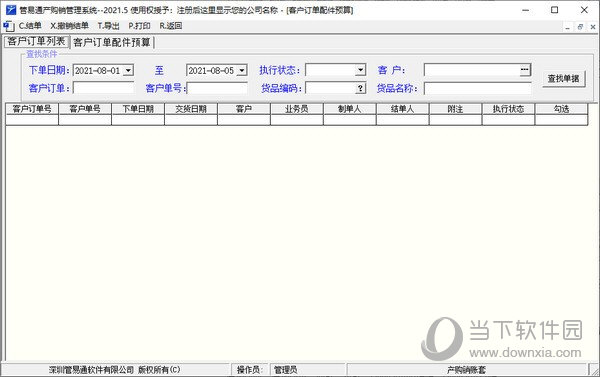Click the 交货日期 column header
600x377 pixels.
tap(191, 109)
